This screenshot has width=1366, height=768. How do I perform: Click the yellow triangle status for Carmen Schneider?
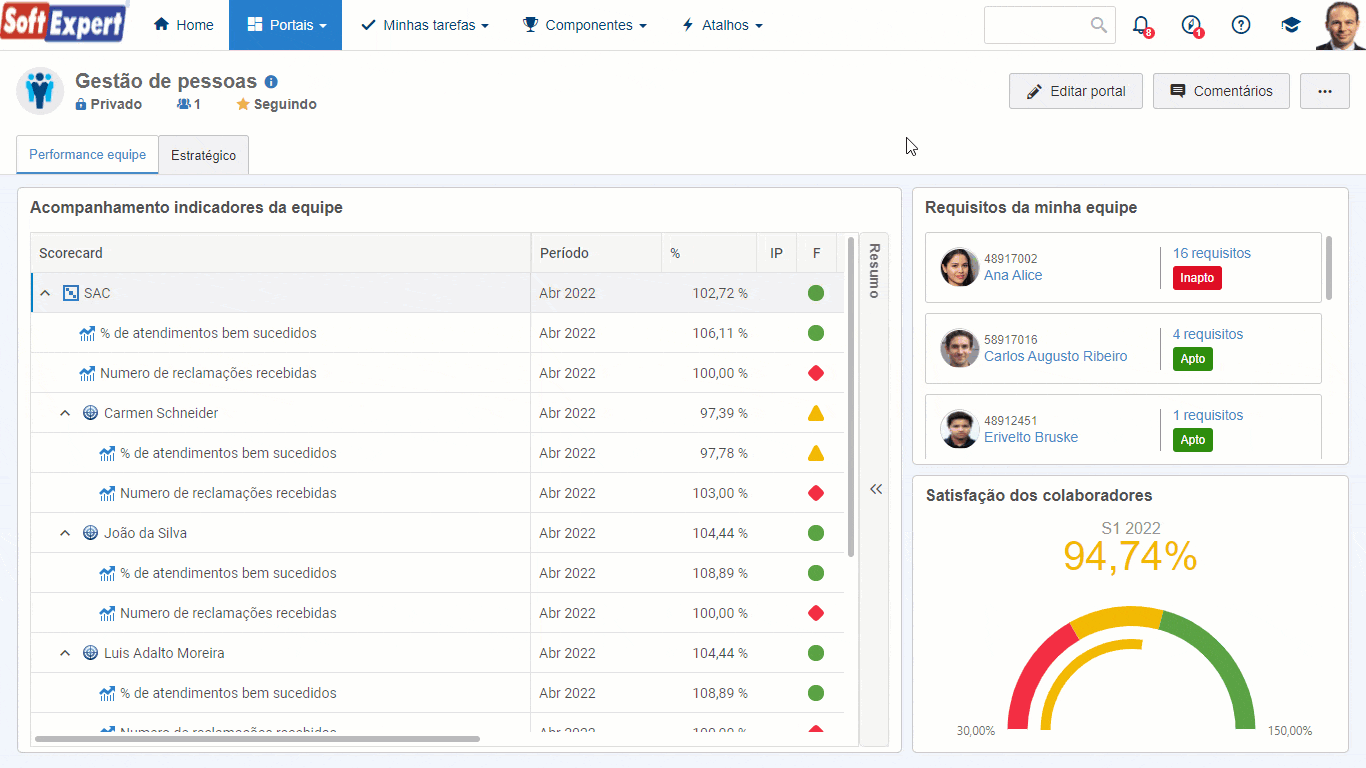[816, 413]
